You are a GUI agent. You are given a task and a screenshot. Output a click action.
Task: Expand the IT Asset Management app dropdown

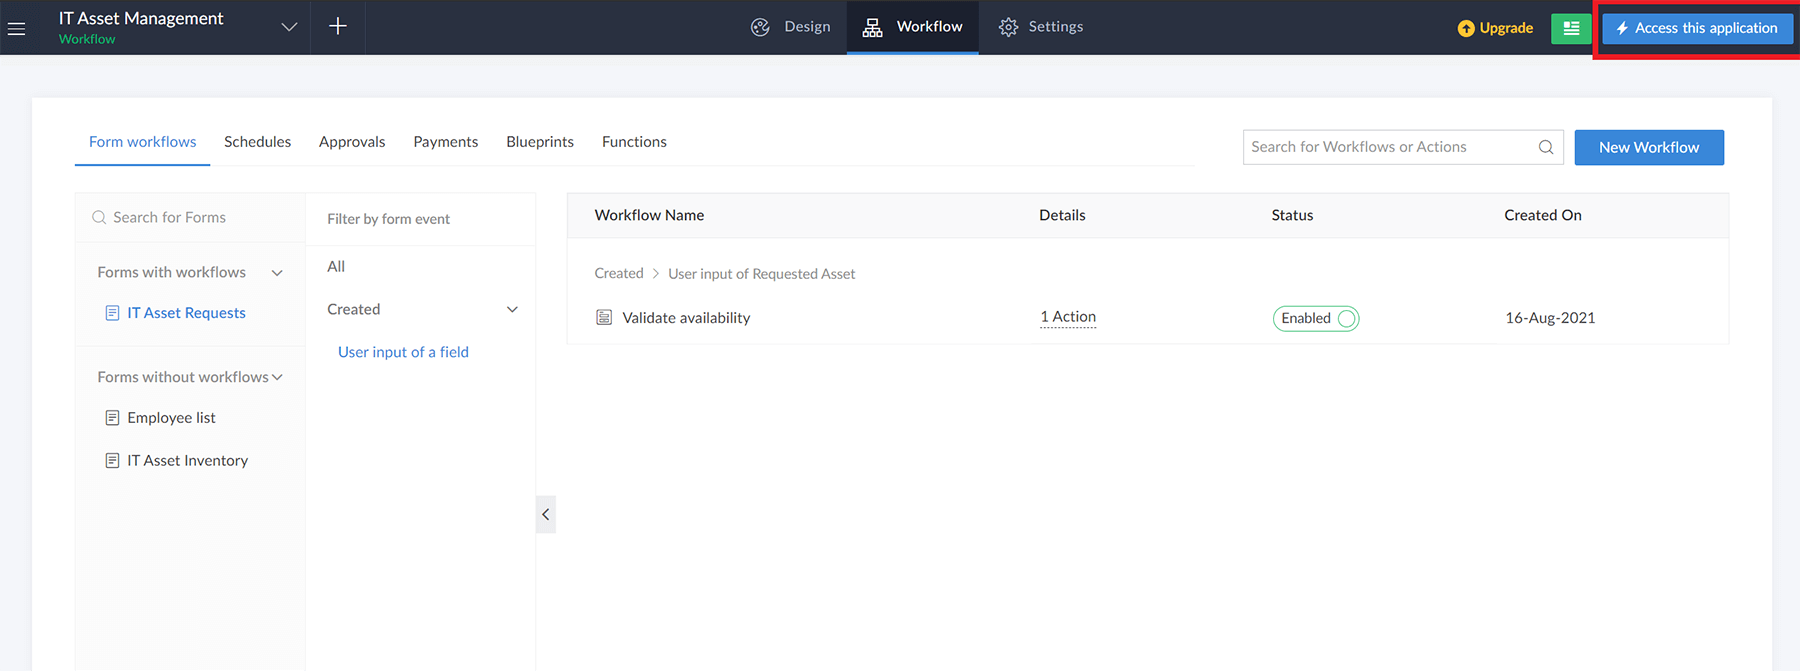click(x=289, y=27)
